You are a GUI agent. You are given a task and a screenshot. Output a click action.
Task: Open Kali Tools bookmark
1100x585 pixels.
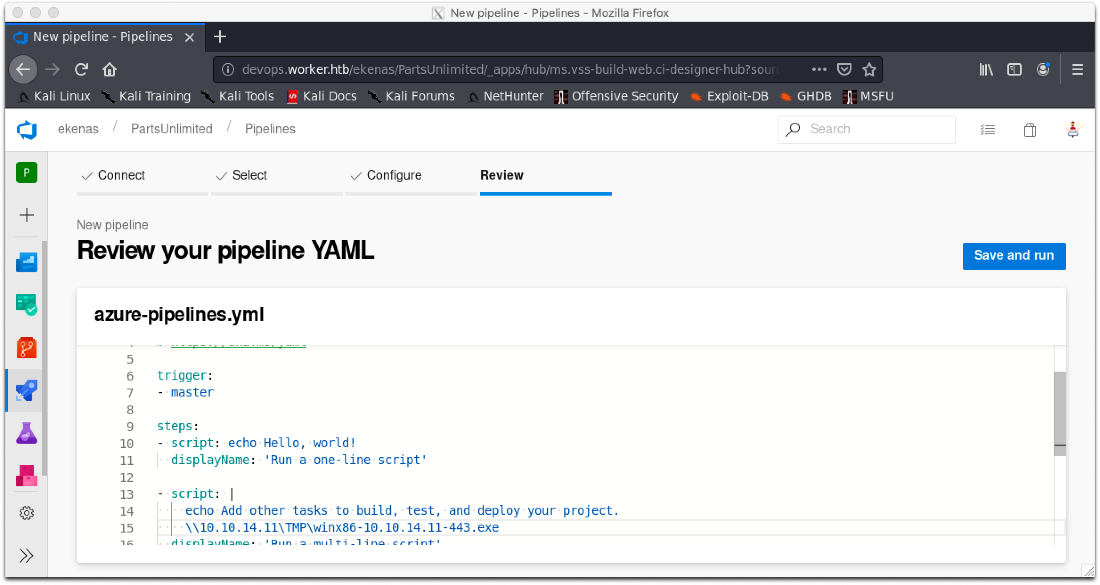(239, 96)
